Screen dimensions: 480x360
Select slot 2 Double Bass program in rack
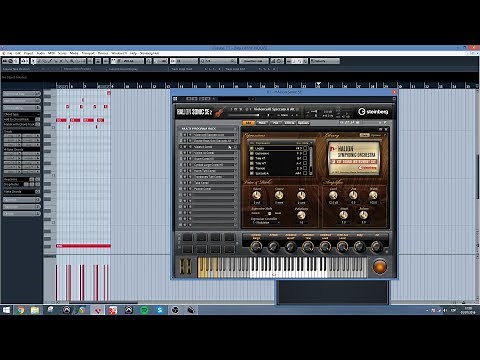213,141
